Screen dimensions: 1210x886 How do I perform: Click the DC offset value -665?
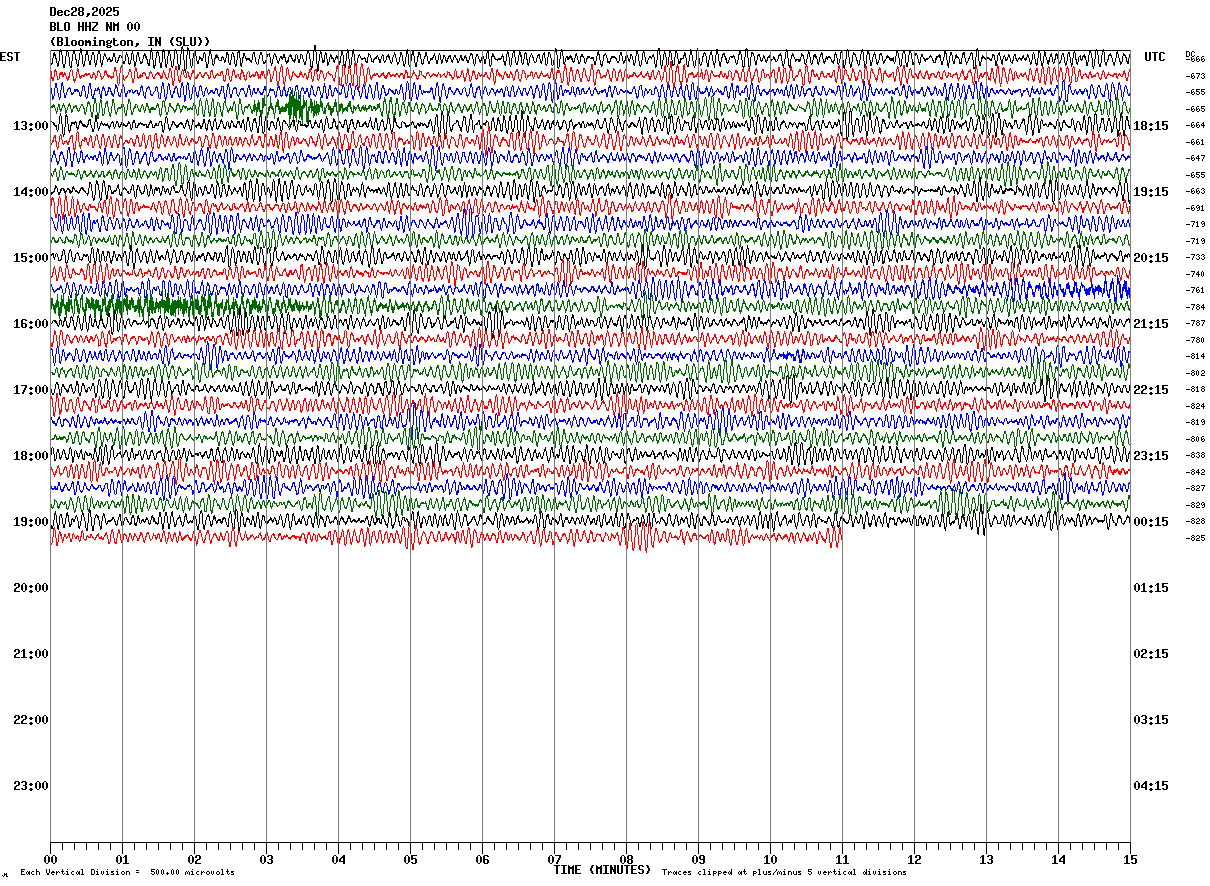pos(1195,109)
